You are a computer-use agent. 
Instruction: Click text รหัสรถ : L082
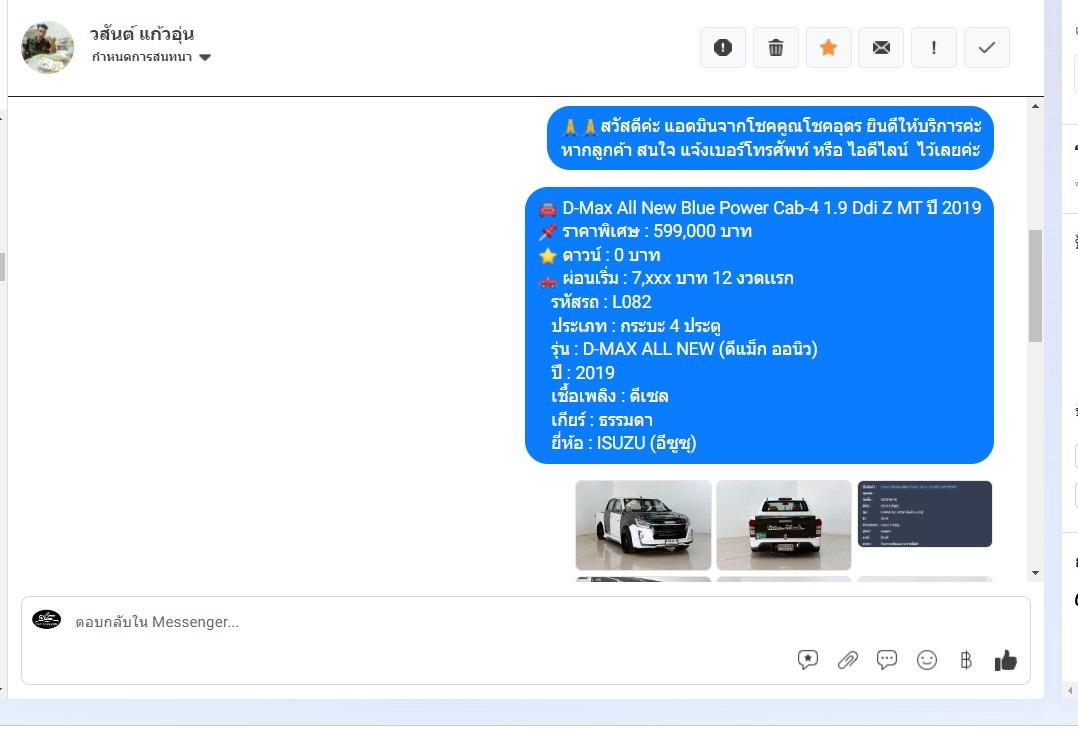[x=601, y=302]
